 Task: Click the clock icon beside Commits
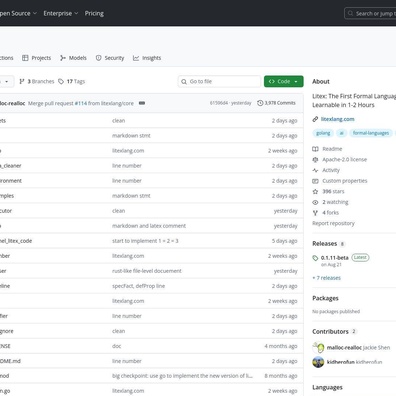[260, 103]
